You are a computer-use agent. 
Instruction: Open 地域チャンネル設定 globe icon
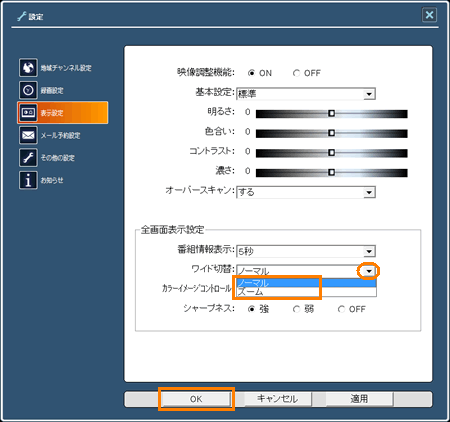[x=28, y=68]
